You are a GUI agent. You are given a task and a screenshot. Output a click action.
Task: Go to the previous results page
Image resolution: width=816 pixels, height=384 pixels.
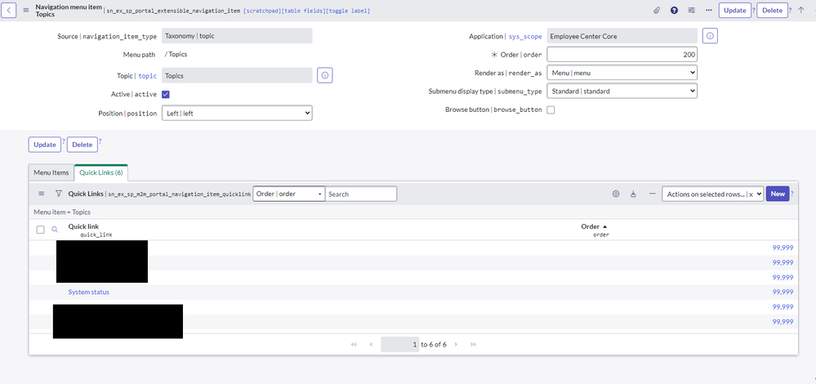coord(371,344)
